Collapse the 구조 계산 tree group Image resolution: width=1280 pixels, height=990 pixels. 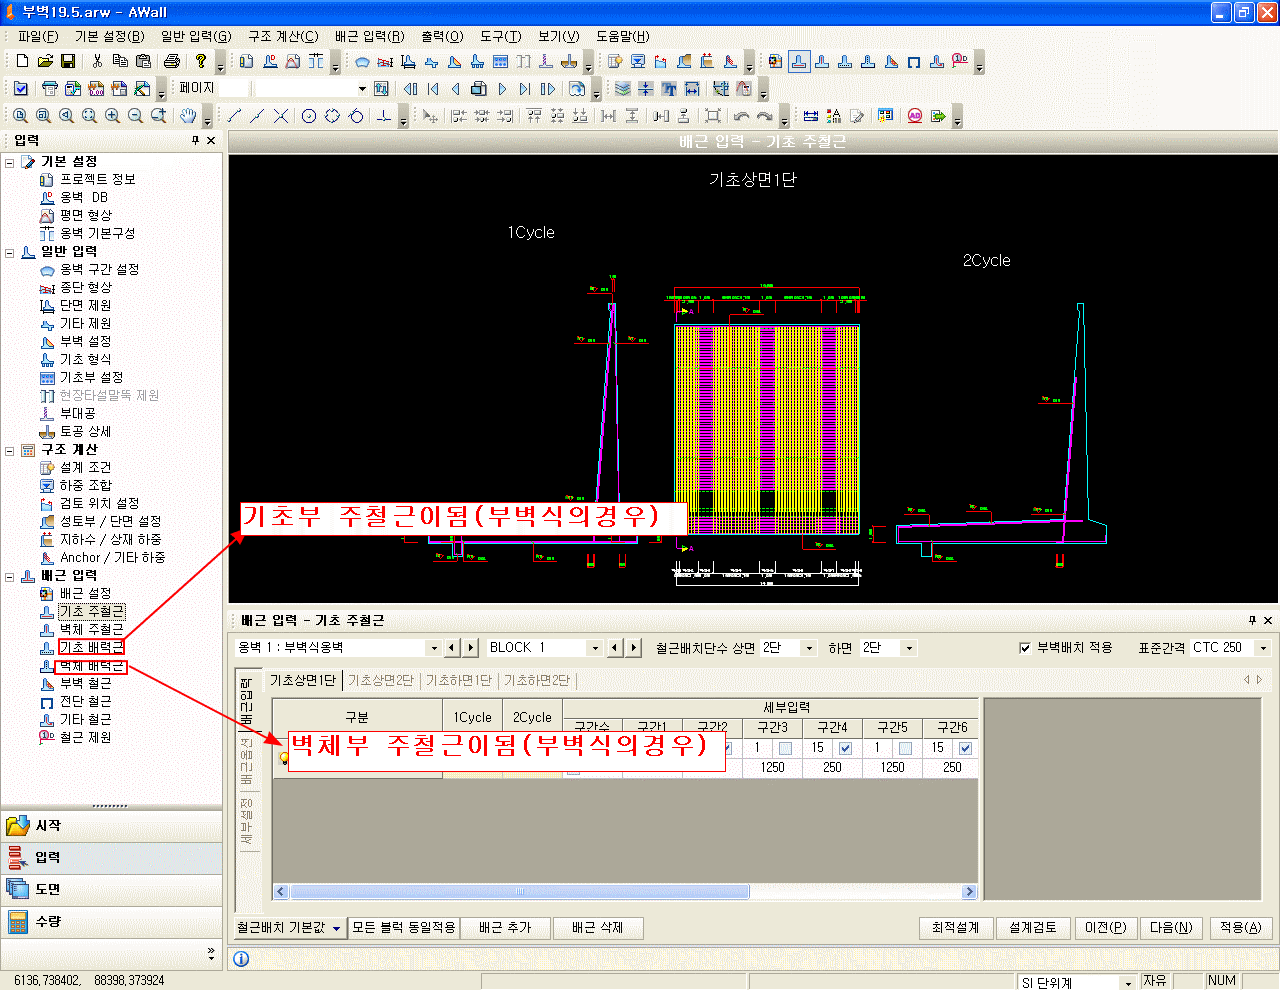pyautogui.click(x=10, y=451)
